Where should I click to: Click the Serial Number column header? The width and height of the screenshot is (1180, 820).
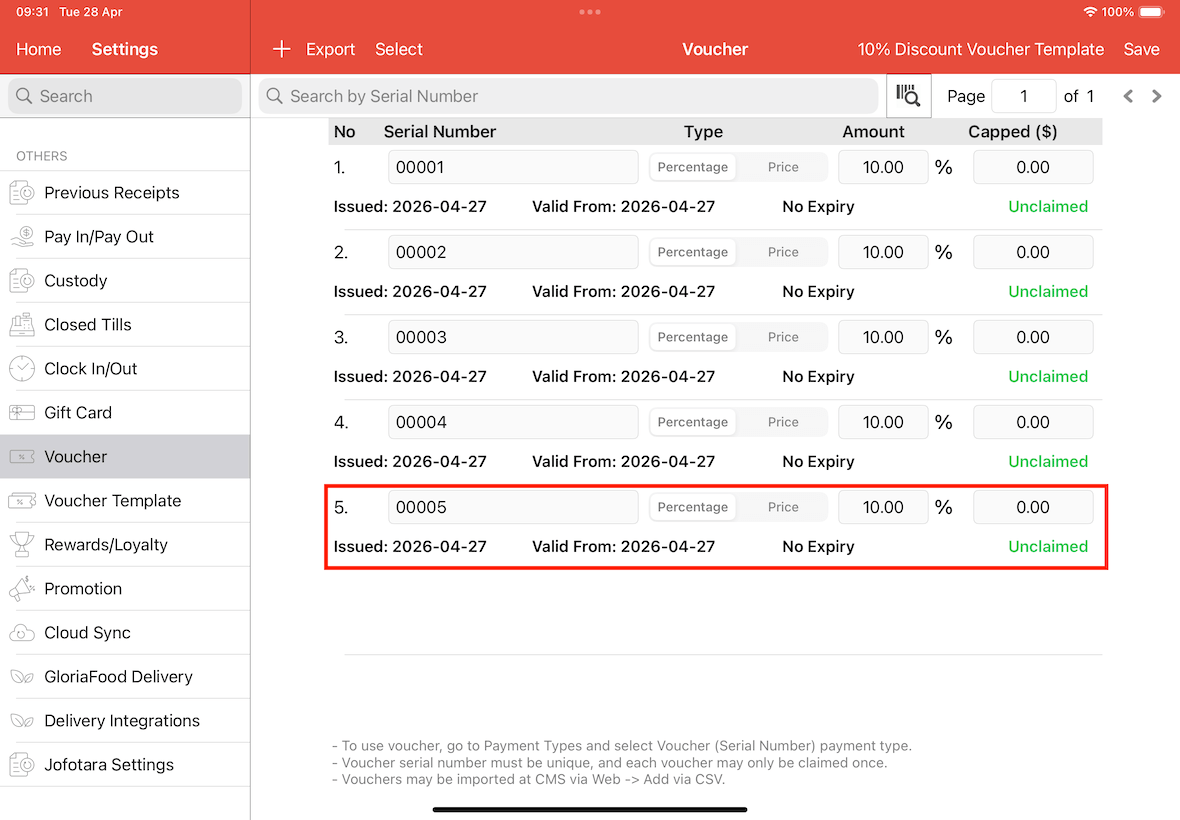[x=439, y=132]
